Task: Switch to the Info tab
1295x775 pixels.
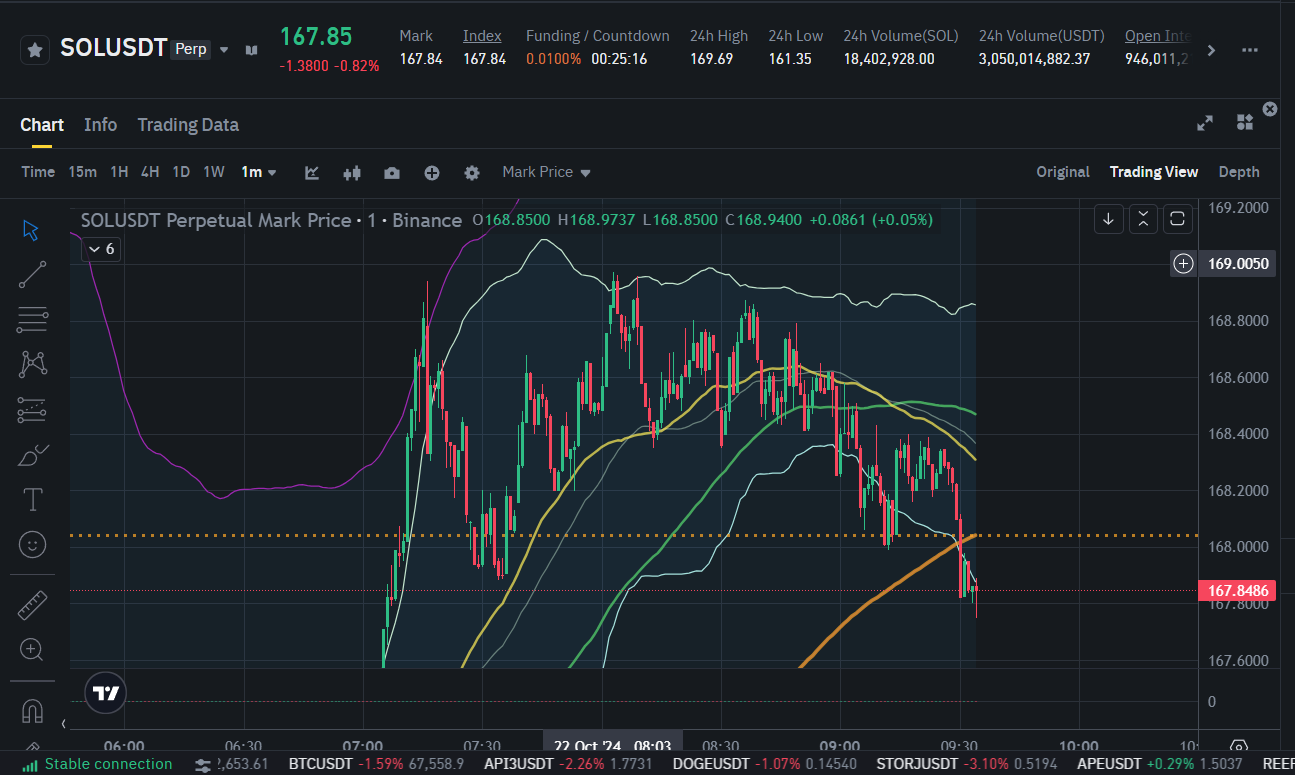Action: [100, 125]
